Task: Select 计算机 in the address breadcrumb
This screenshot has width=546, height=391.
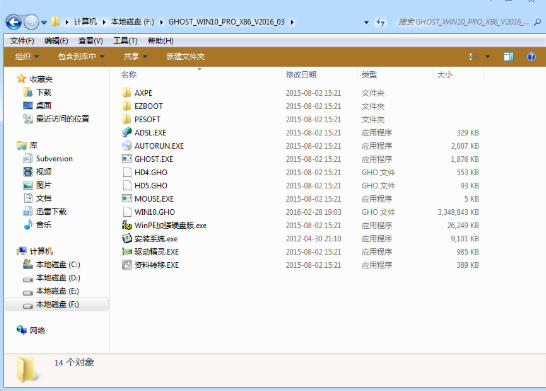Action: coord(85,22)
